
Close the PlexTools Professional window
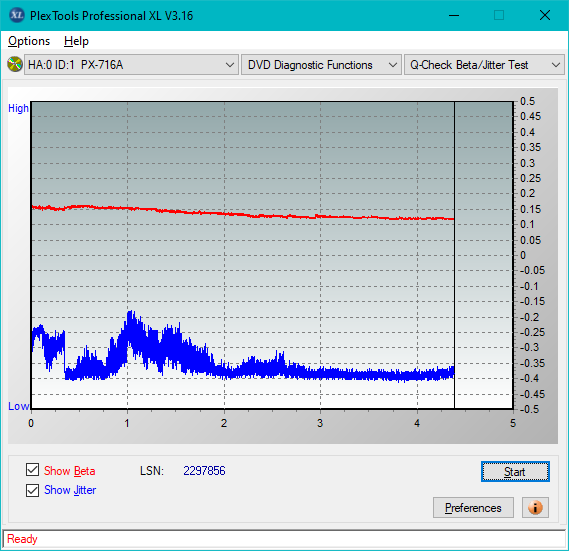pos(545,15)
